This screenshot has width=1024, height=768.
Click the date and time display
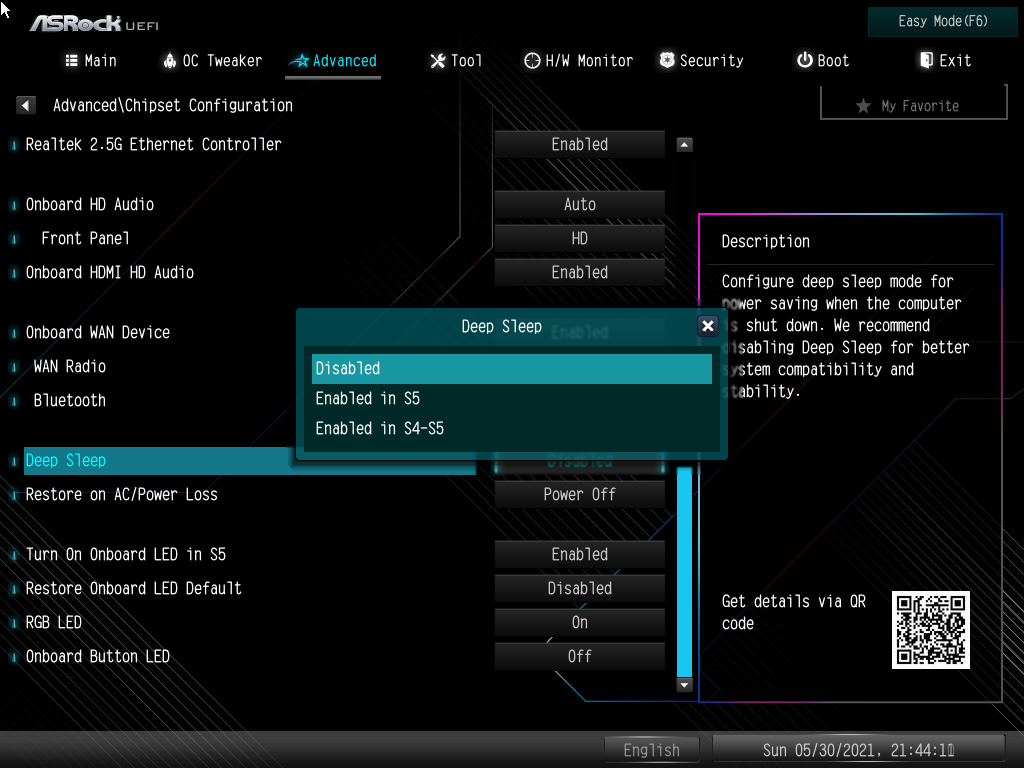tap(858, 750)
